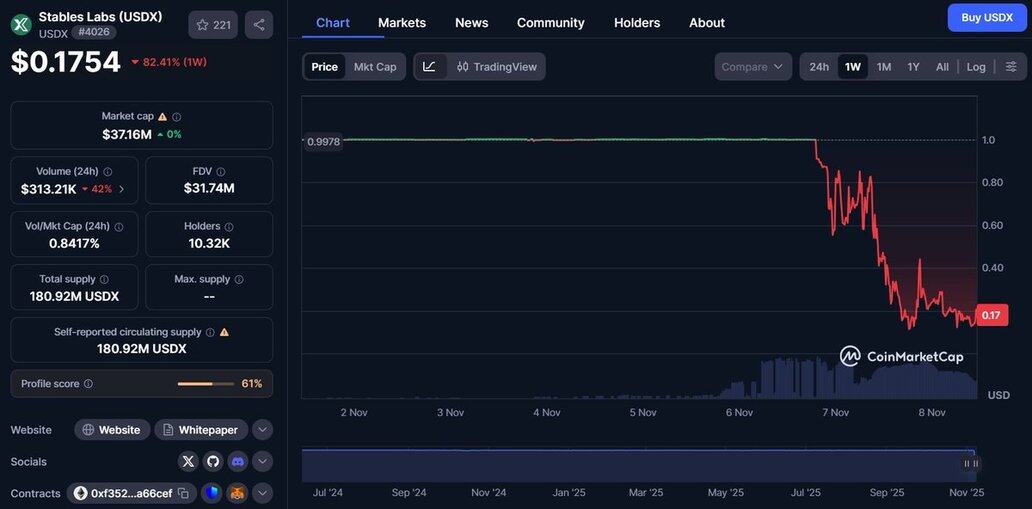Open chart settings sliders icon
Viewport: 1032px width, 509px height.
(1011, 67)
